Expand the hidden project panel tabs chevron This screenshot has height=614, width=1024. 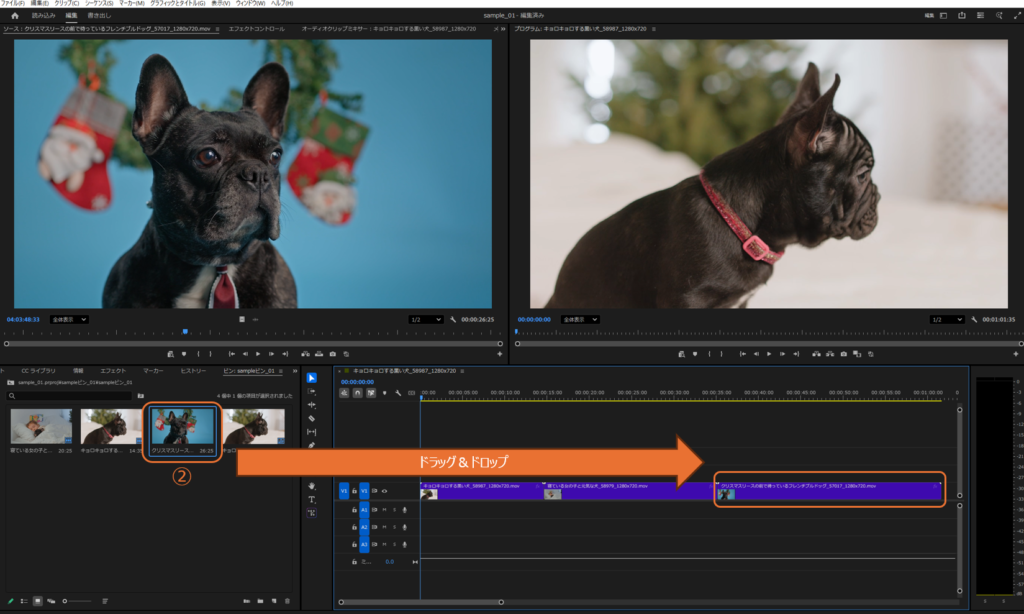click(x=294, y=371)
